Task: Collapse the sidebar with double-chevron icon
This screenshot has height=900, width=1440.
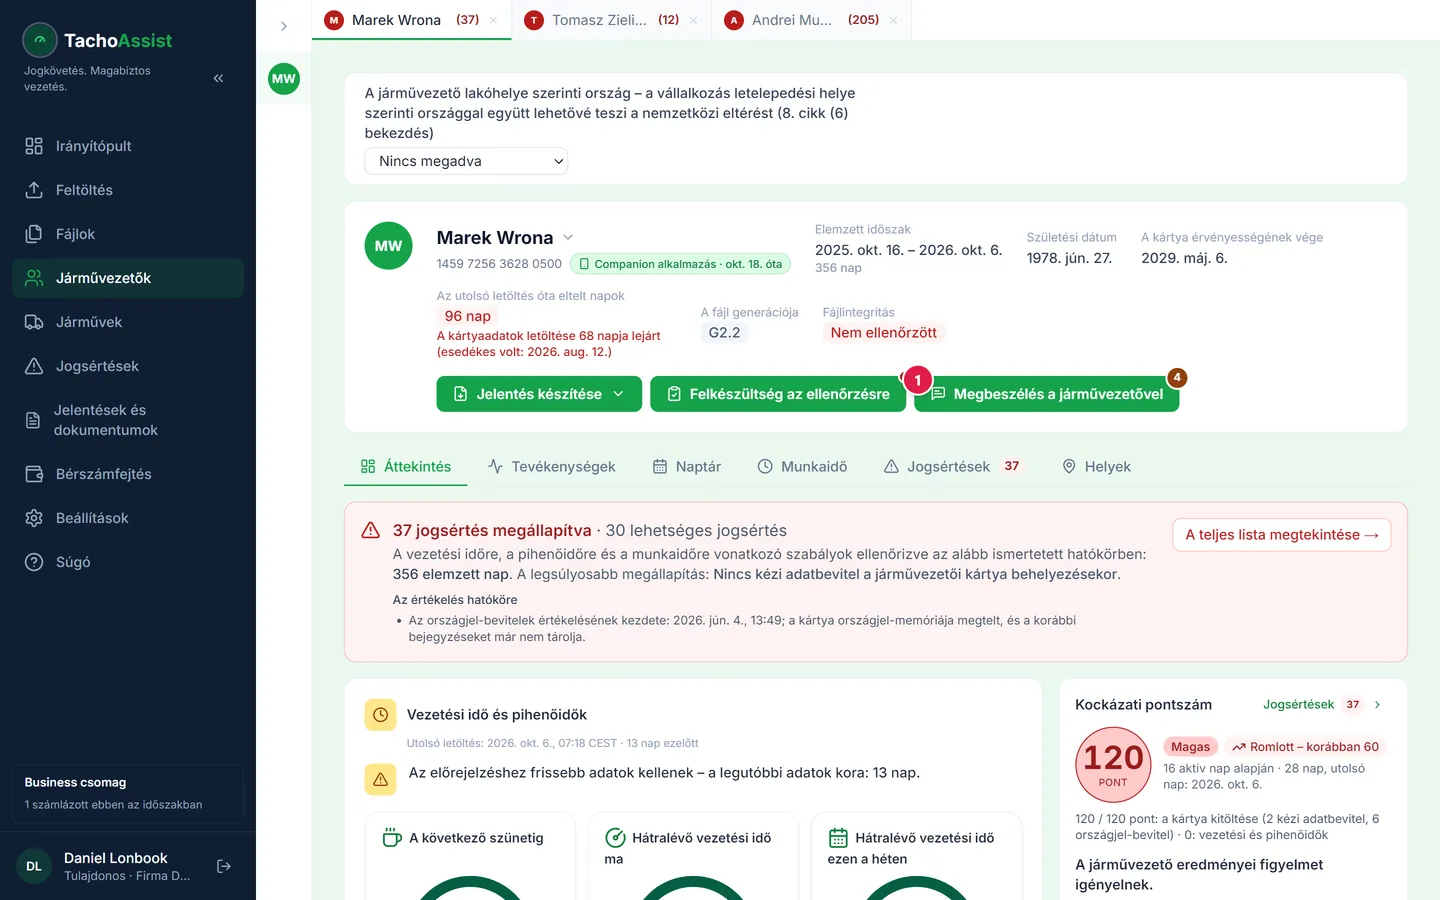Action: pyautogui.click(x=218, y=78)
